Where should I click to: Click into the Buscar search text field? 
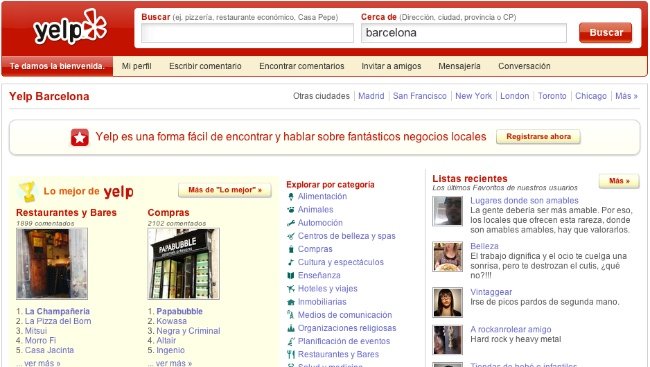[247, 33]
